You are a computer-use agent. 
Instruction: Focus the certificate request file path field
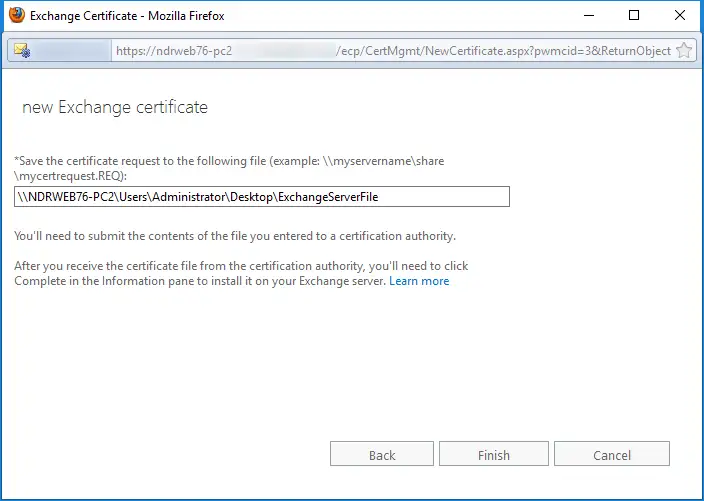[262, 197]
